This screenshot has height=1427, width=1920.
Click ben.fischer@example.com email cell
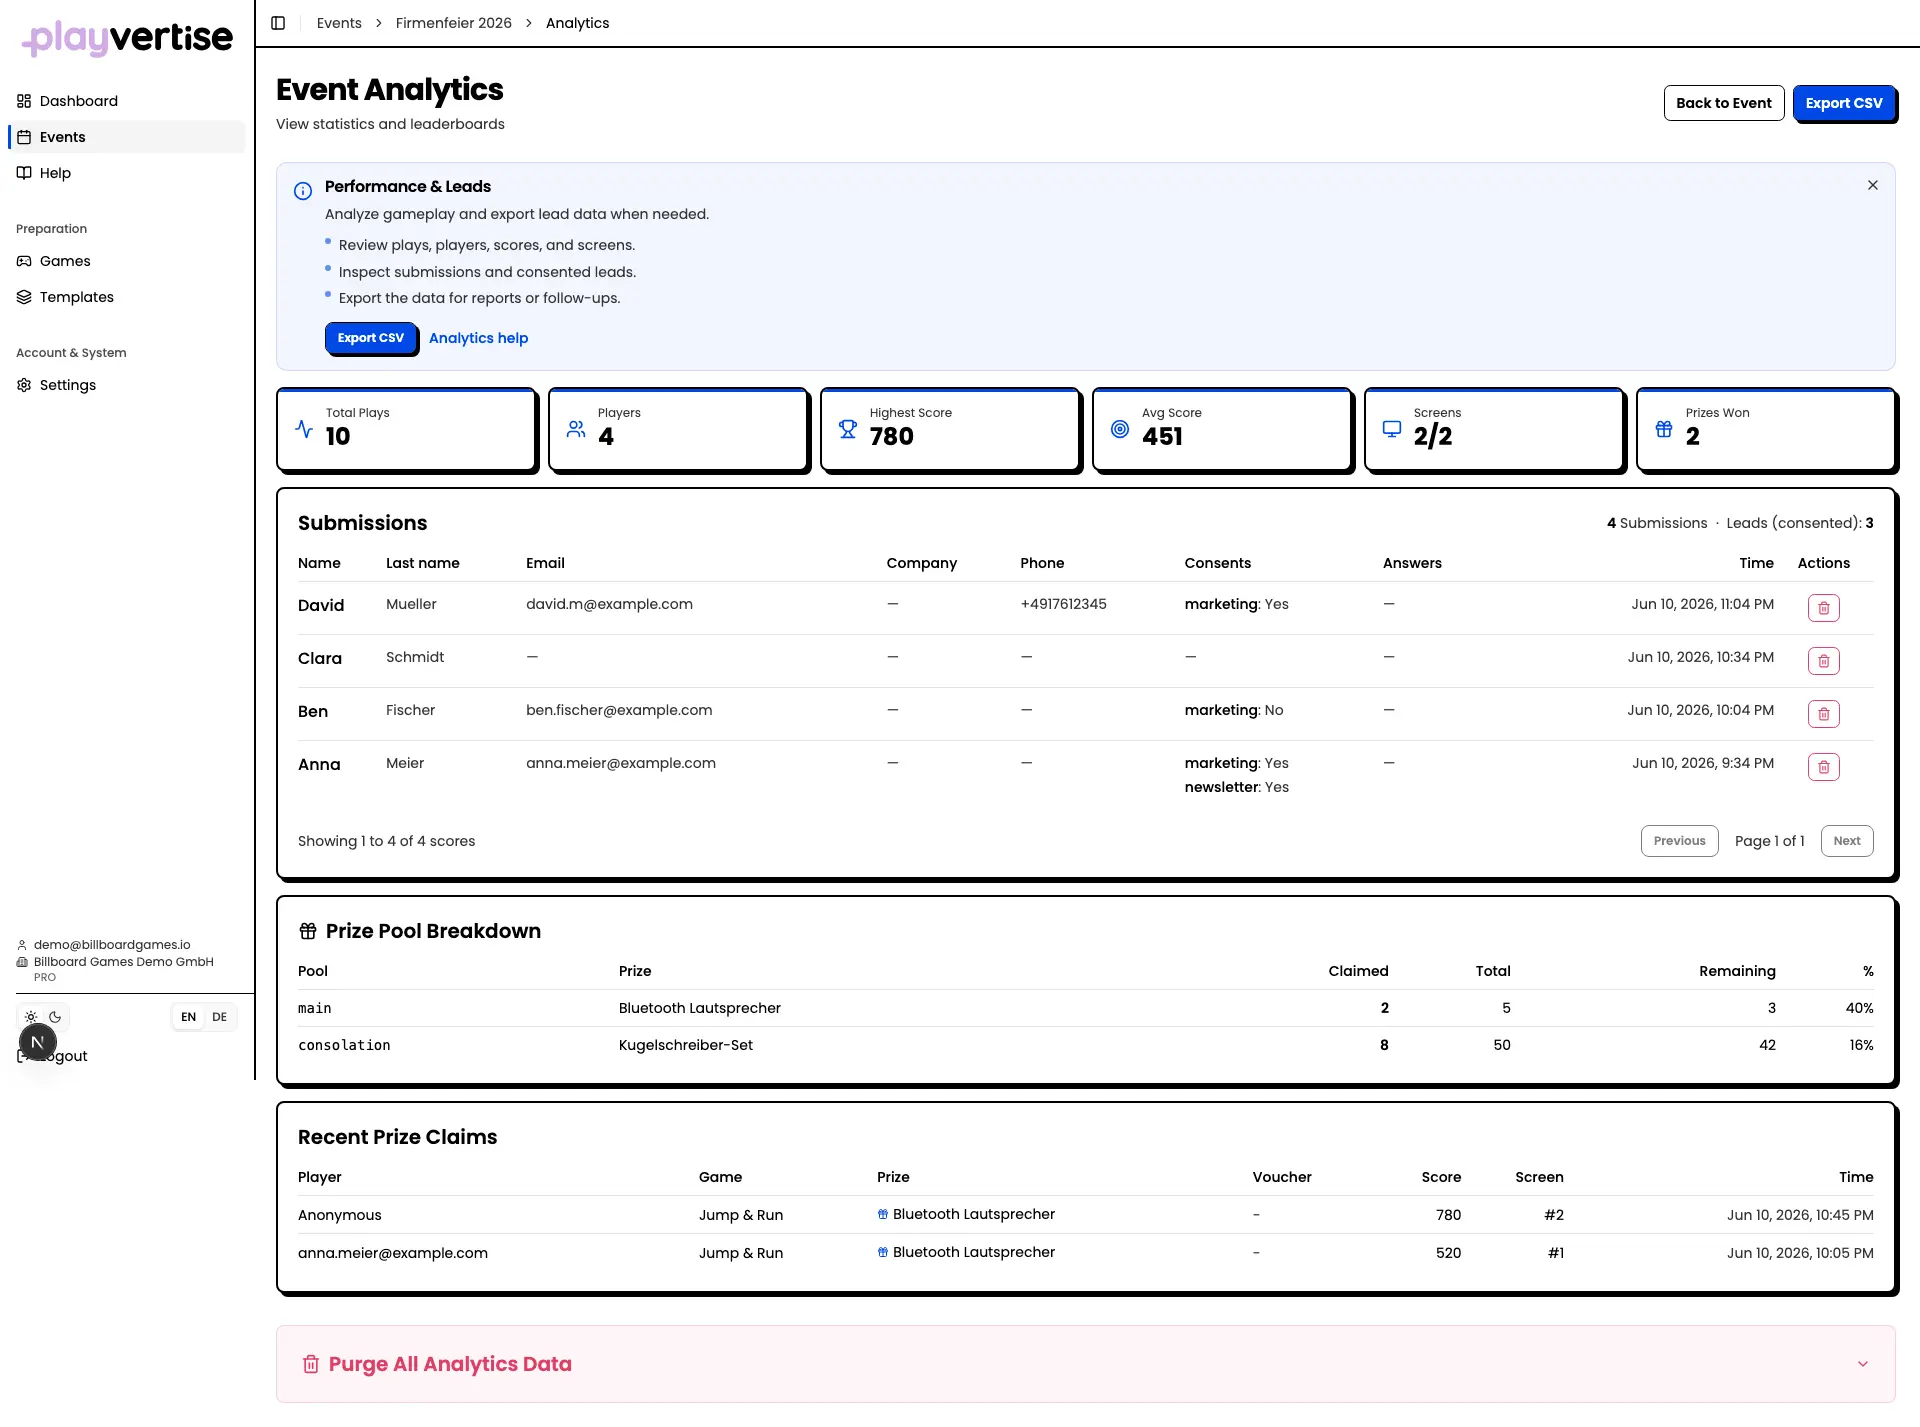pyautogui.click(x=619, y=710)
